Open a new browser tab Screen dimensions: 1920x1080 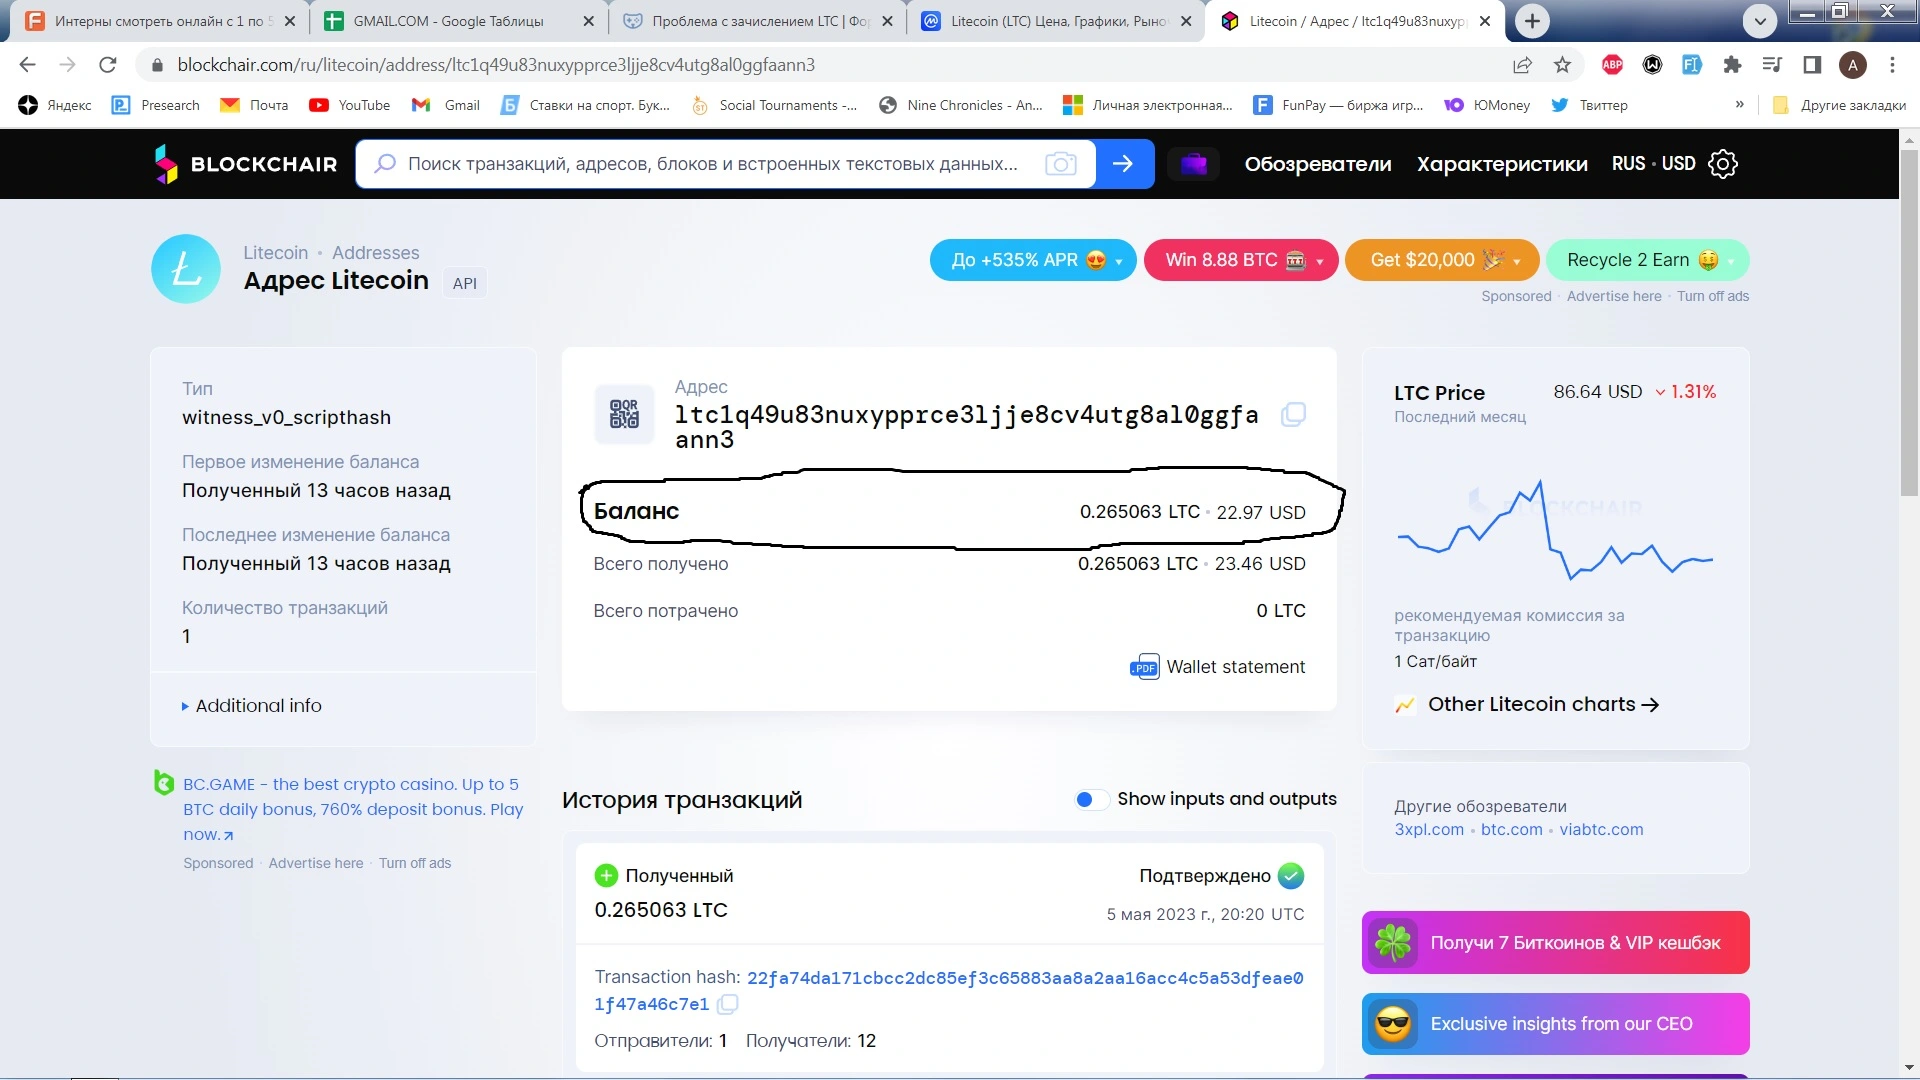[x=1532, y=20]
